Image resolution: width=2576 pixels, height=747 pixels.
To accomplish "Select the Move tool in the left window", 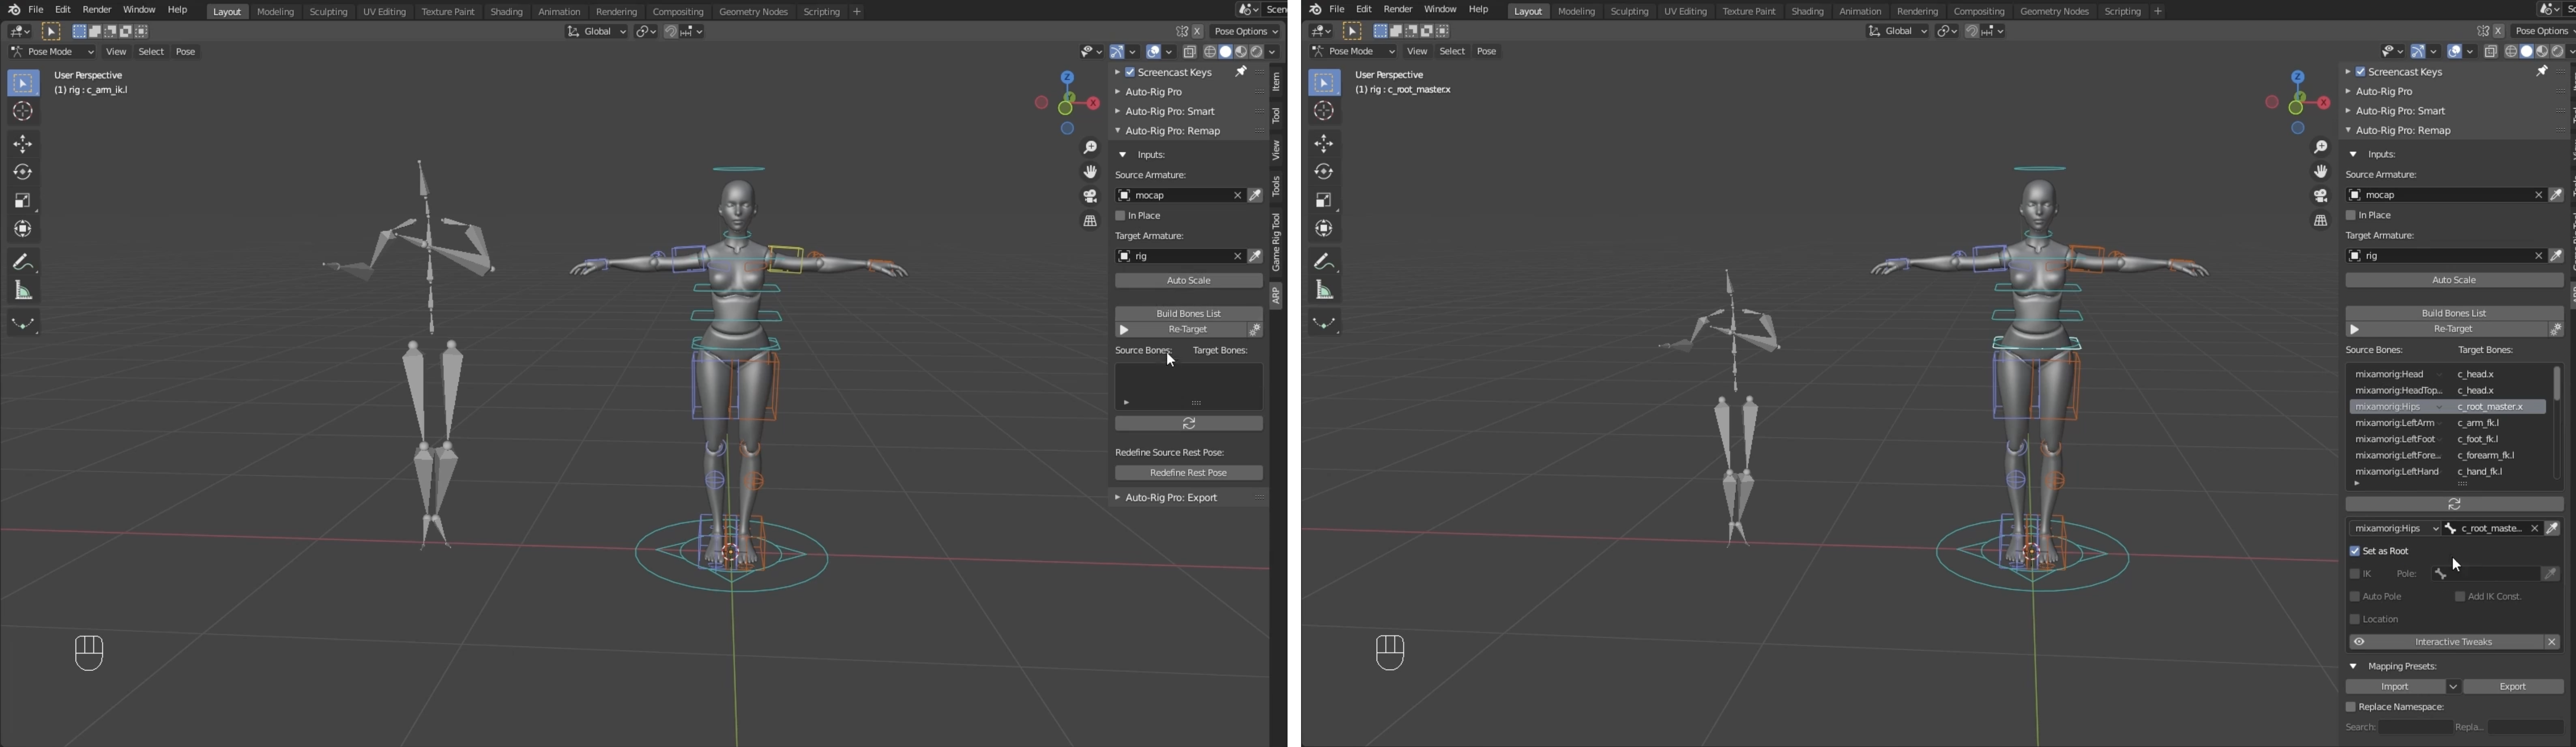I will [x=23, y=144].
